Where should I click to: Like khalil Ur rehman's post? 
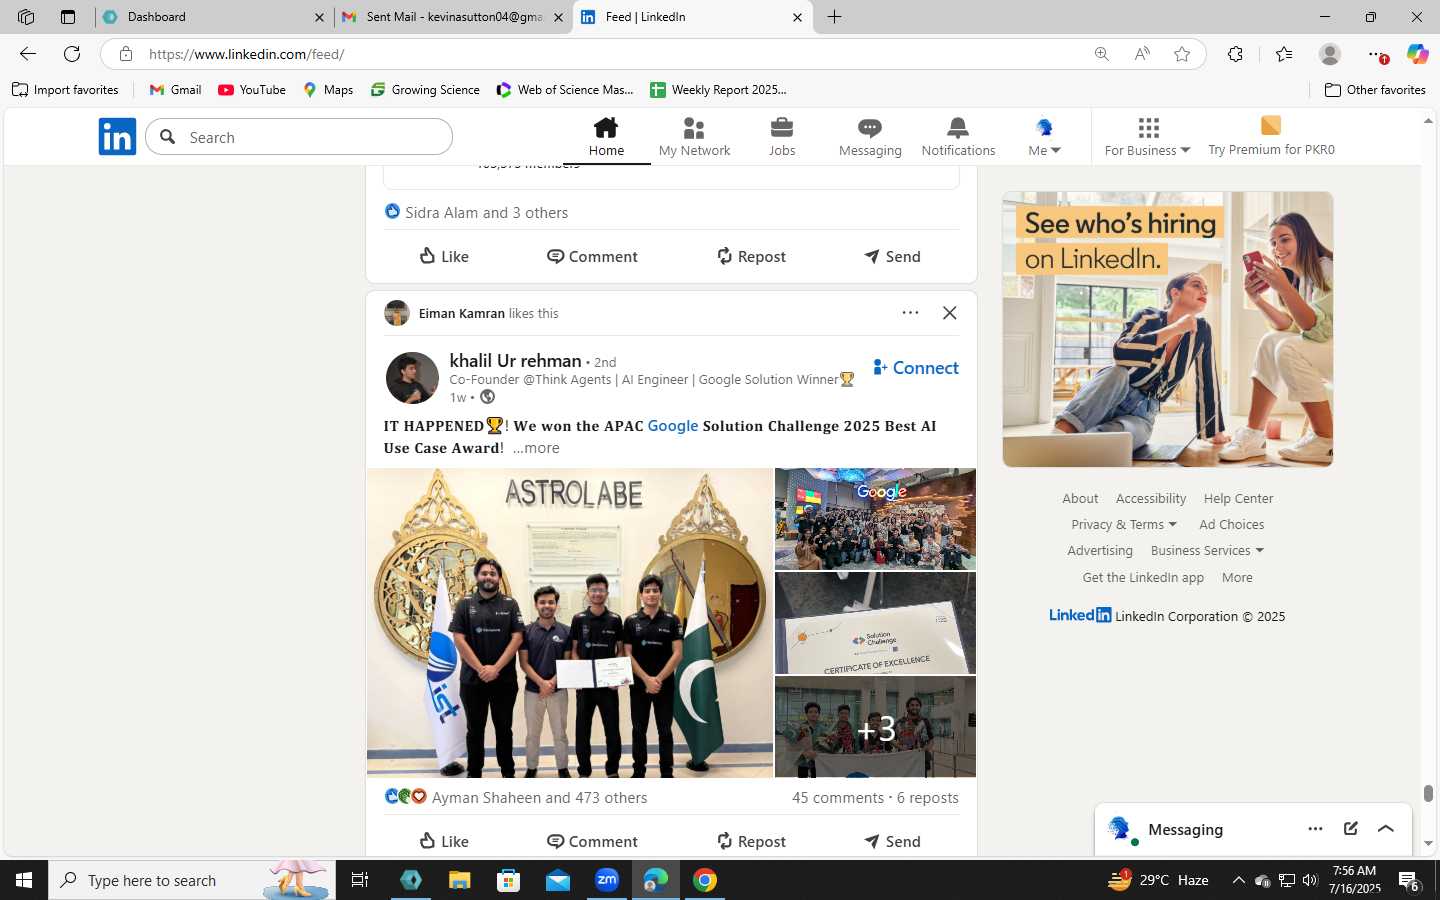[x=444, y=841]
